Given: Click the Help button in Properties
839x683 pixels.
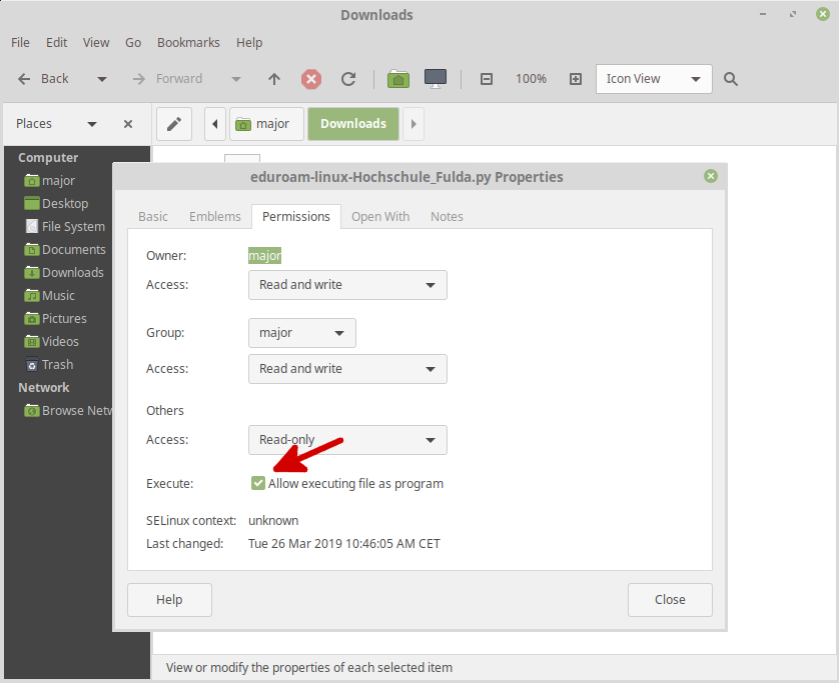Looking at the screenshot, I should (x=169, y=600).
